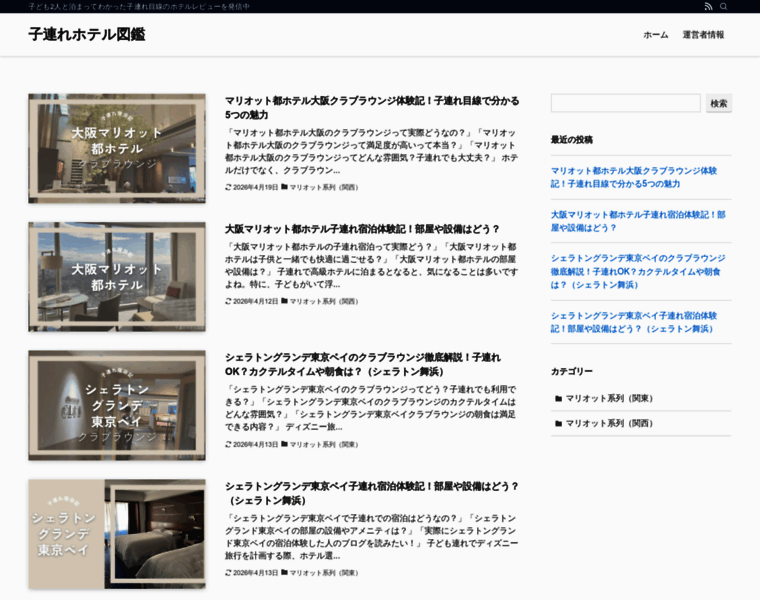Click the 子連れホテル図鑑 site title
This screenshot has height=600, width=760.
(87, 34)
